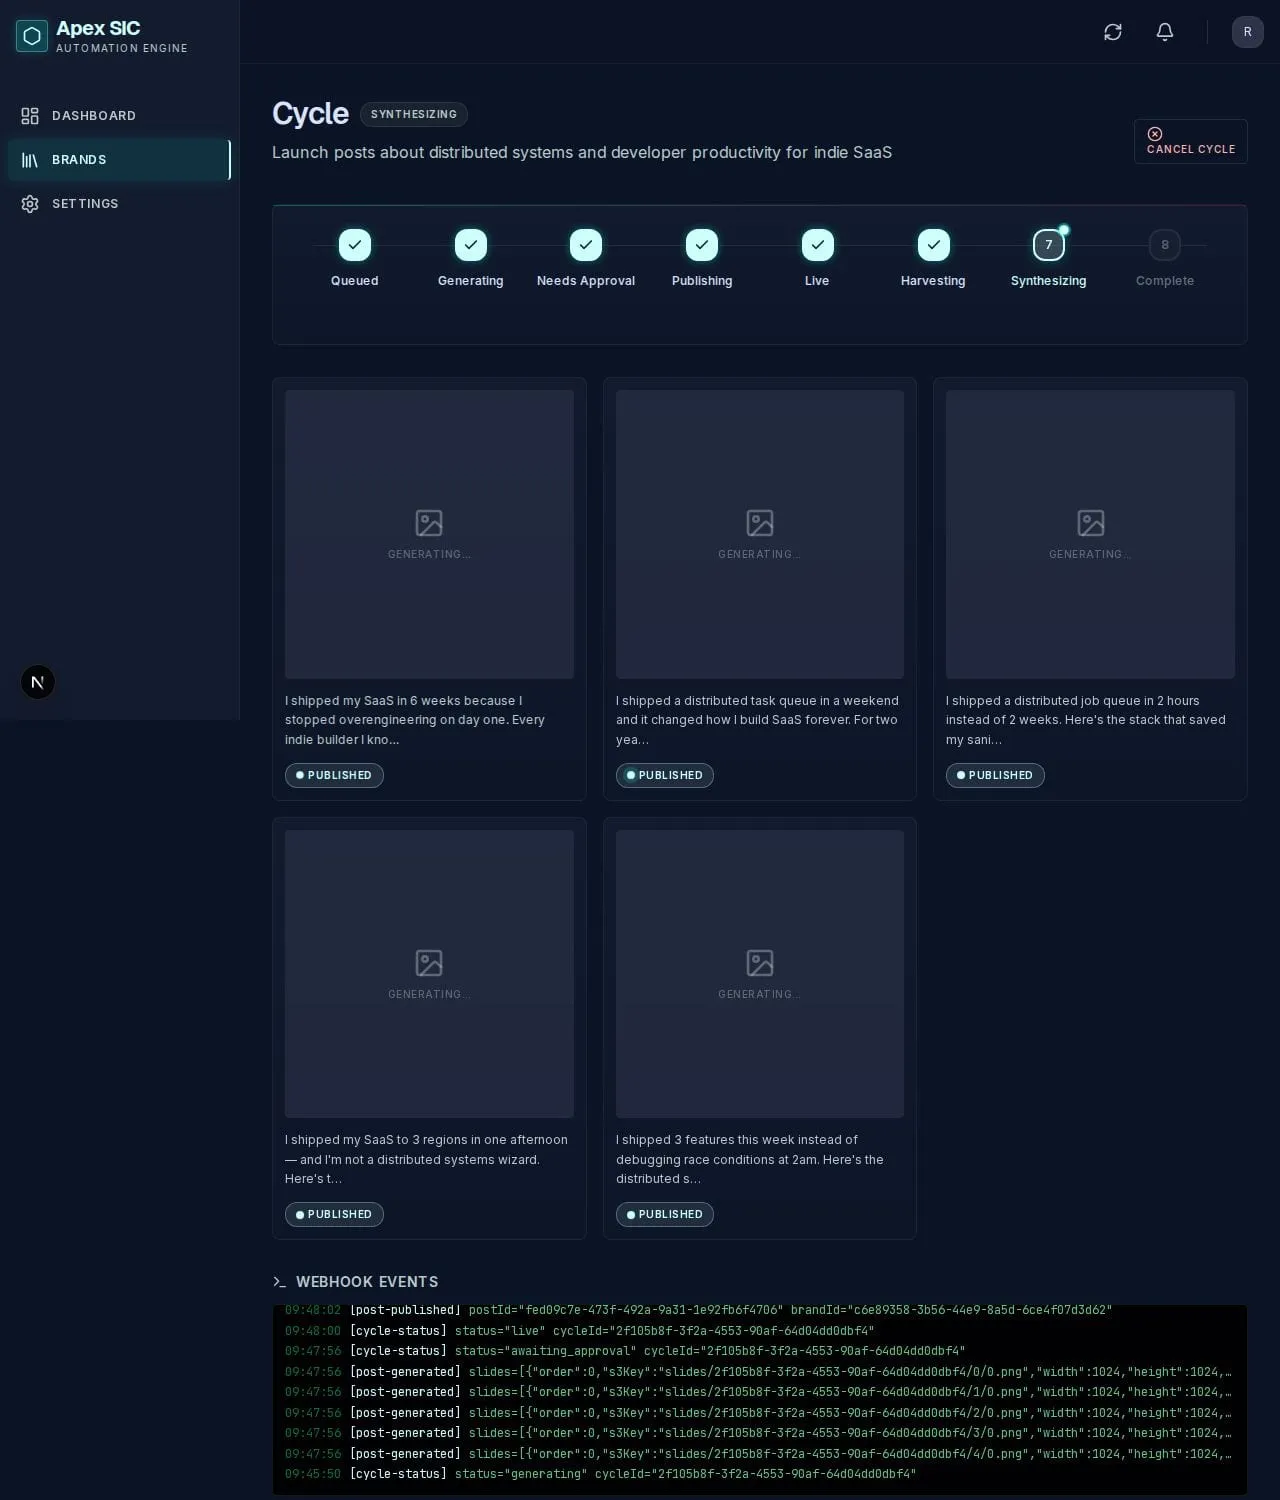Click the cycle description about distributed systems
Viewport: 1280px width, 1500px height.
582,152
